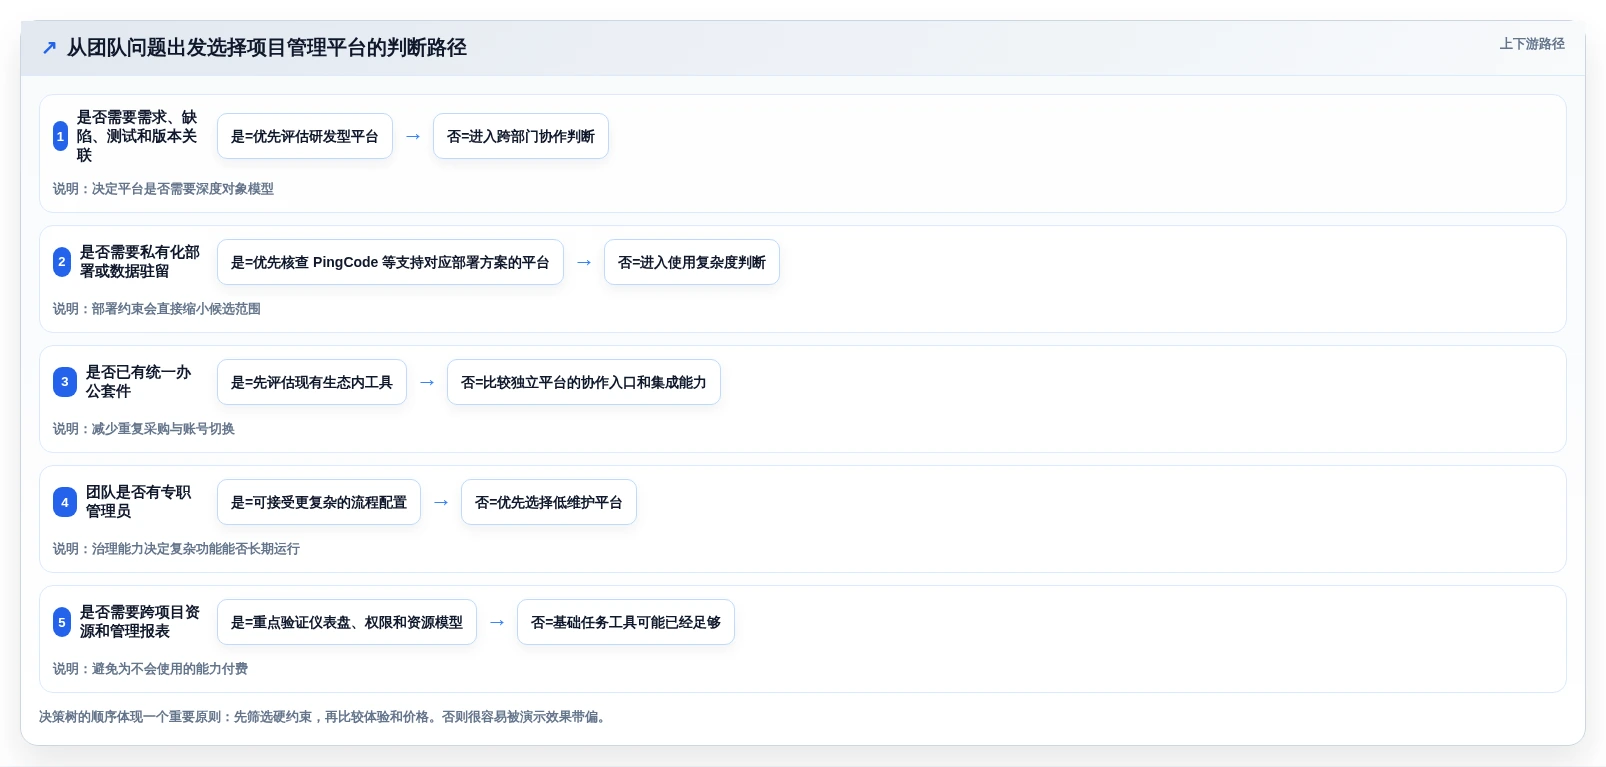Click the note 说明：减少重复采购与账号切换
Screen dimensions: 1606x767
[144, 429]
